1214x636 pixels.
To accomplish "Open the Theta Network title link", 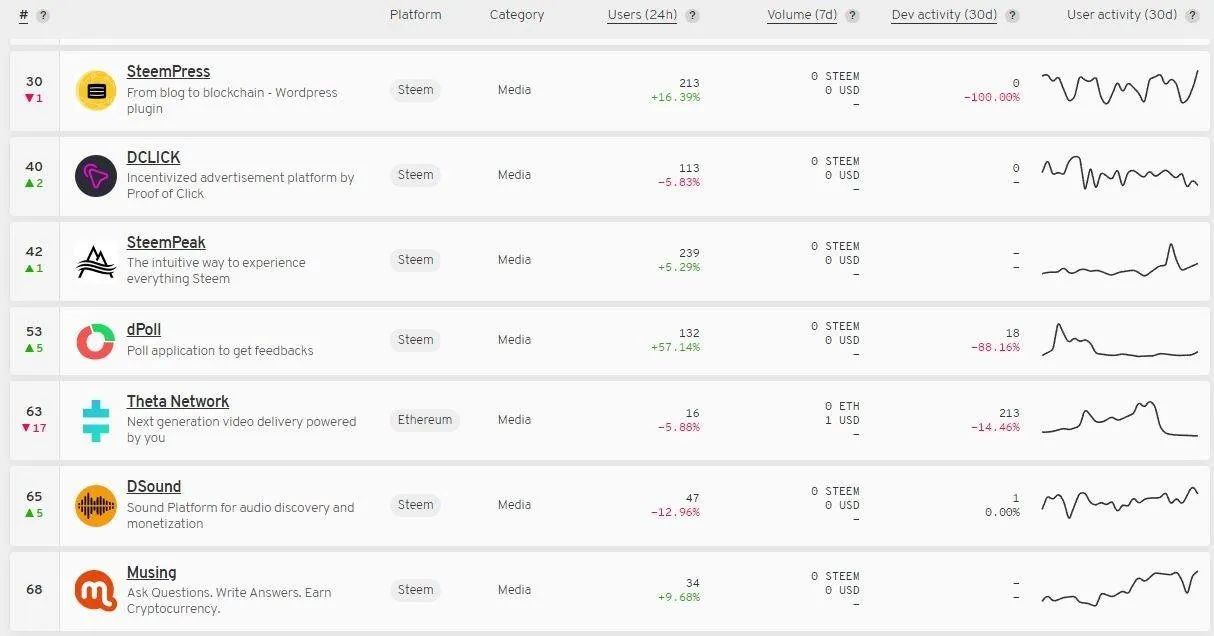I will pos(178,402).
